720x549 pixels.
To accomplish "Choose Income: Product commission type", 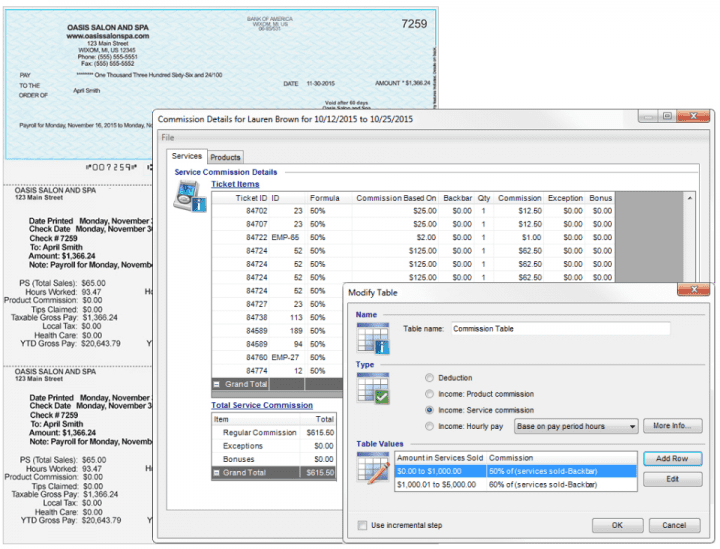I will point(430,394).
